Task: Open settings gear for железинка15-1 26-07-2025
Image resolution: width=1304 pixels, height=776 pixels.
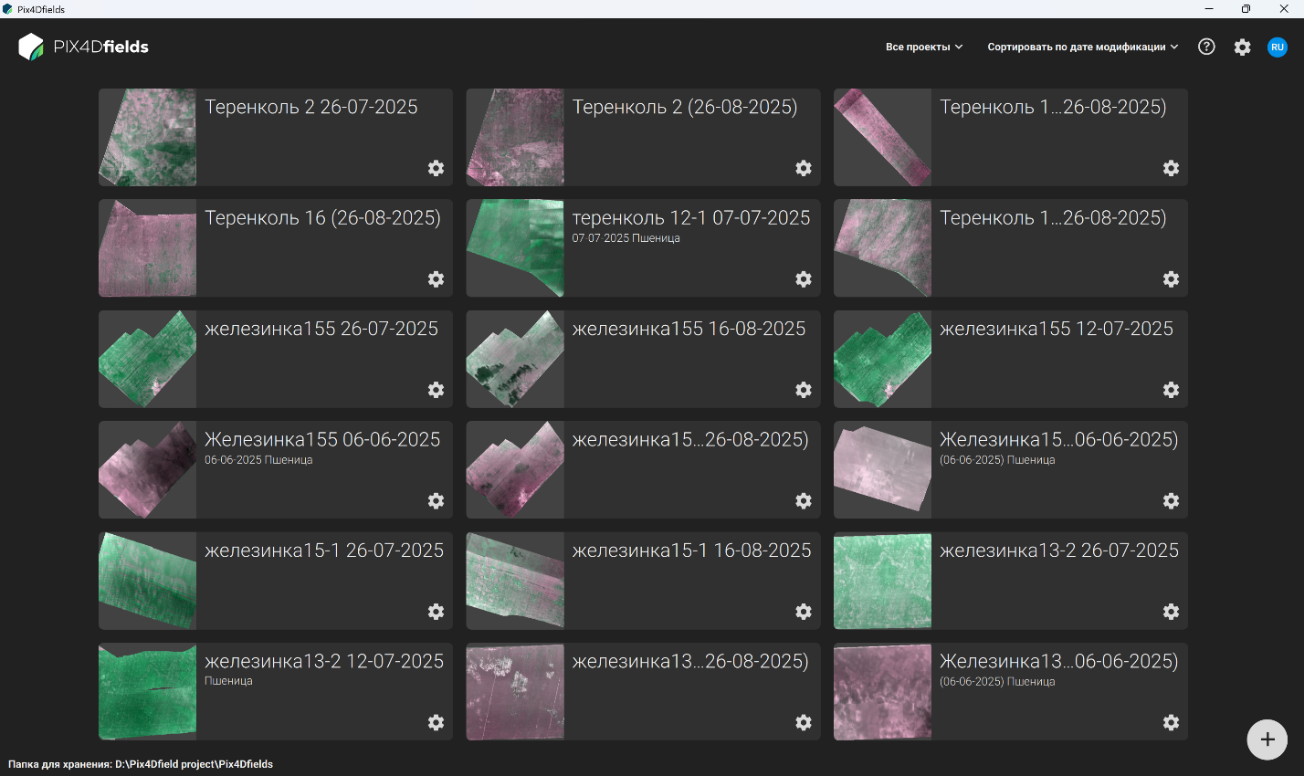Action: 436,611
